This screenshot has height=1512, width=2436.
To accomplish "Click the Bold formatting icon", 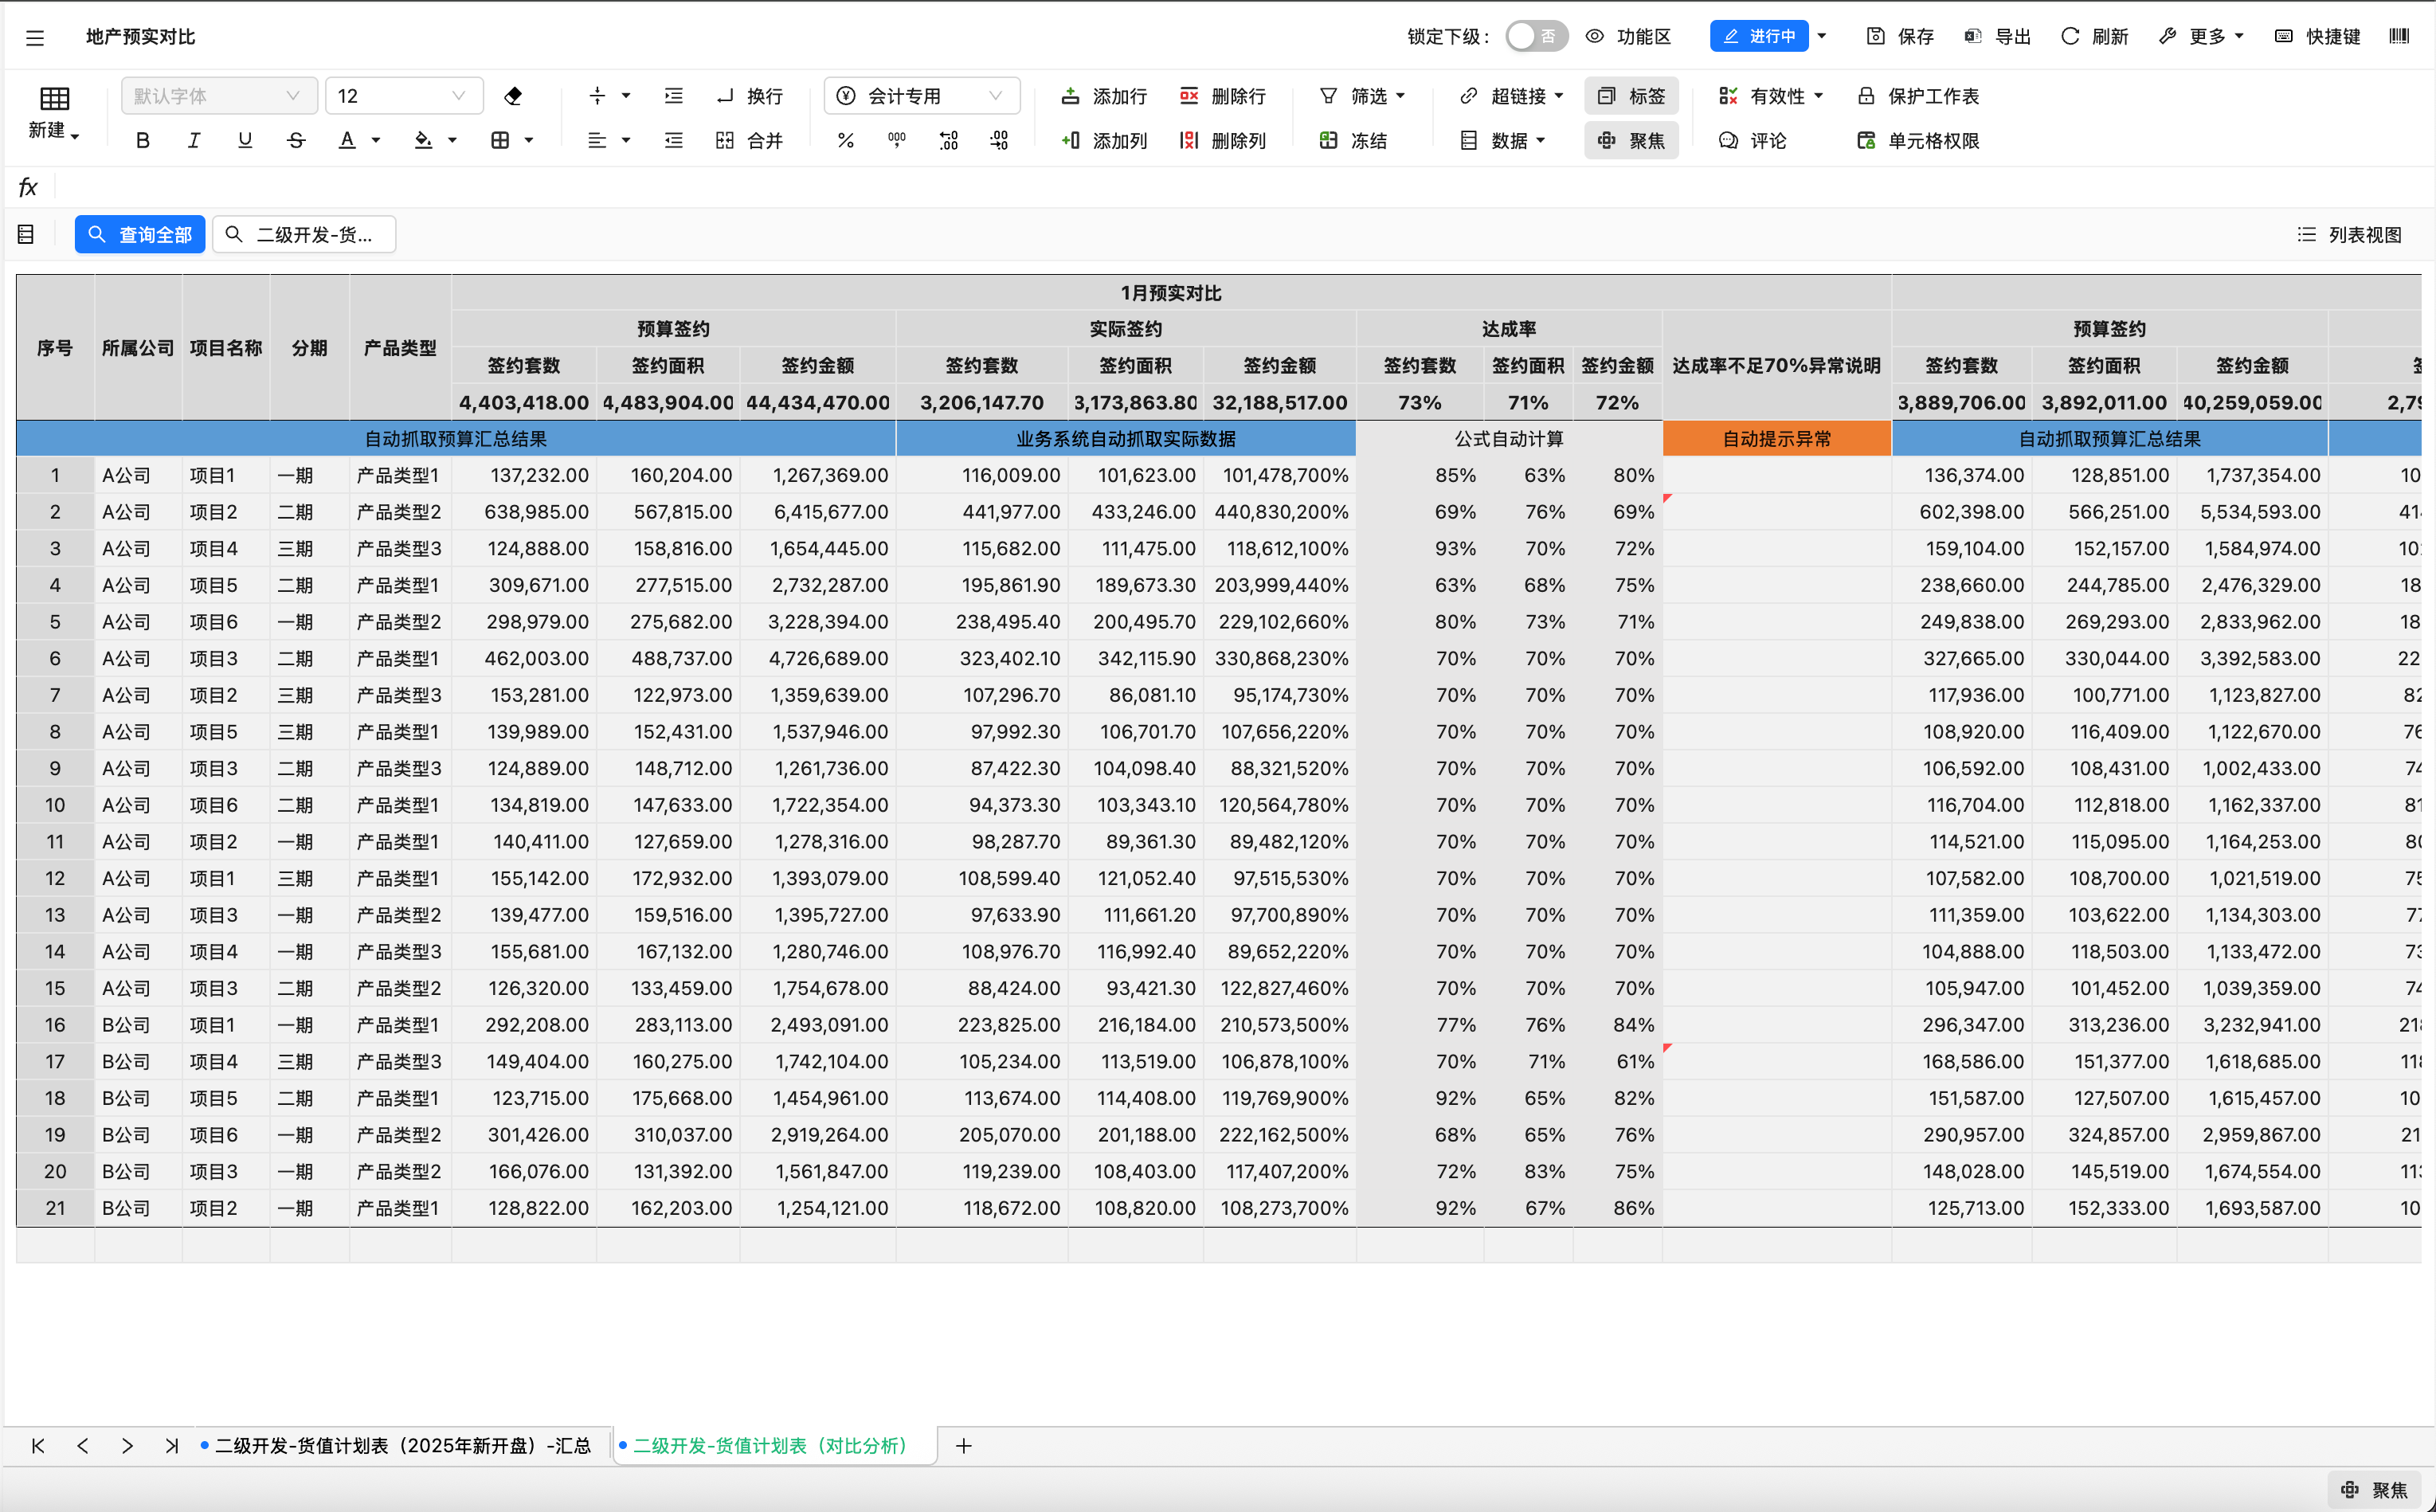I will click(x=143, y=141).
